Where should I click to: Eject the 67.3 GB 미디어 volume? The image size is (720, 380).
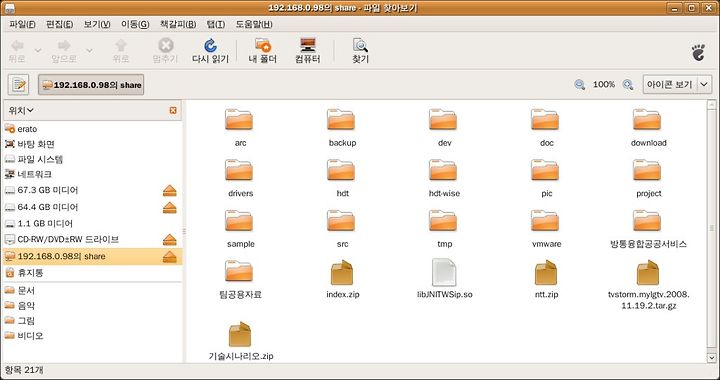coord(169,190)
